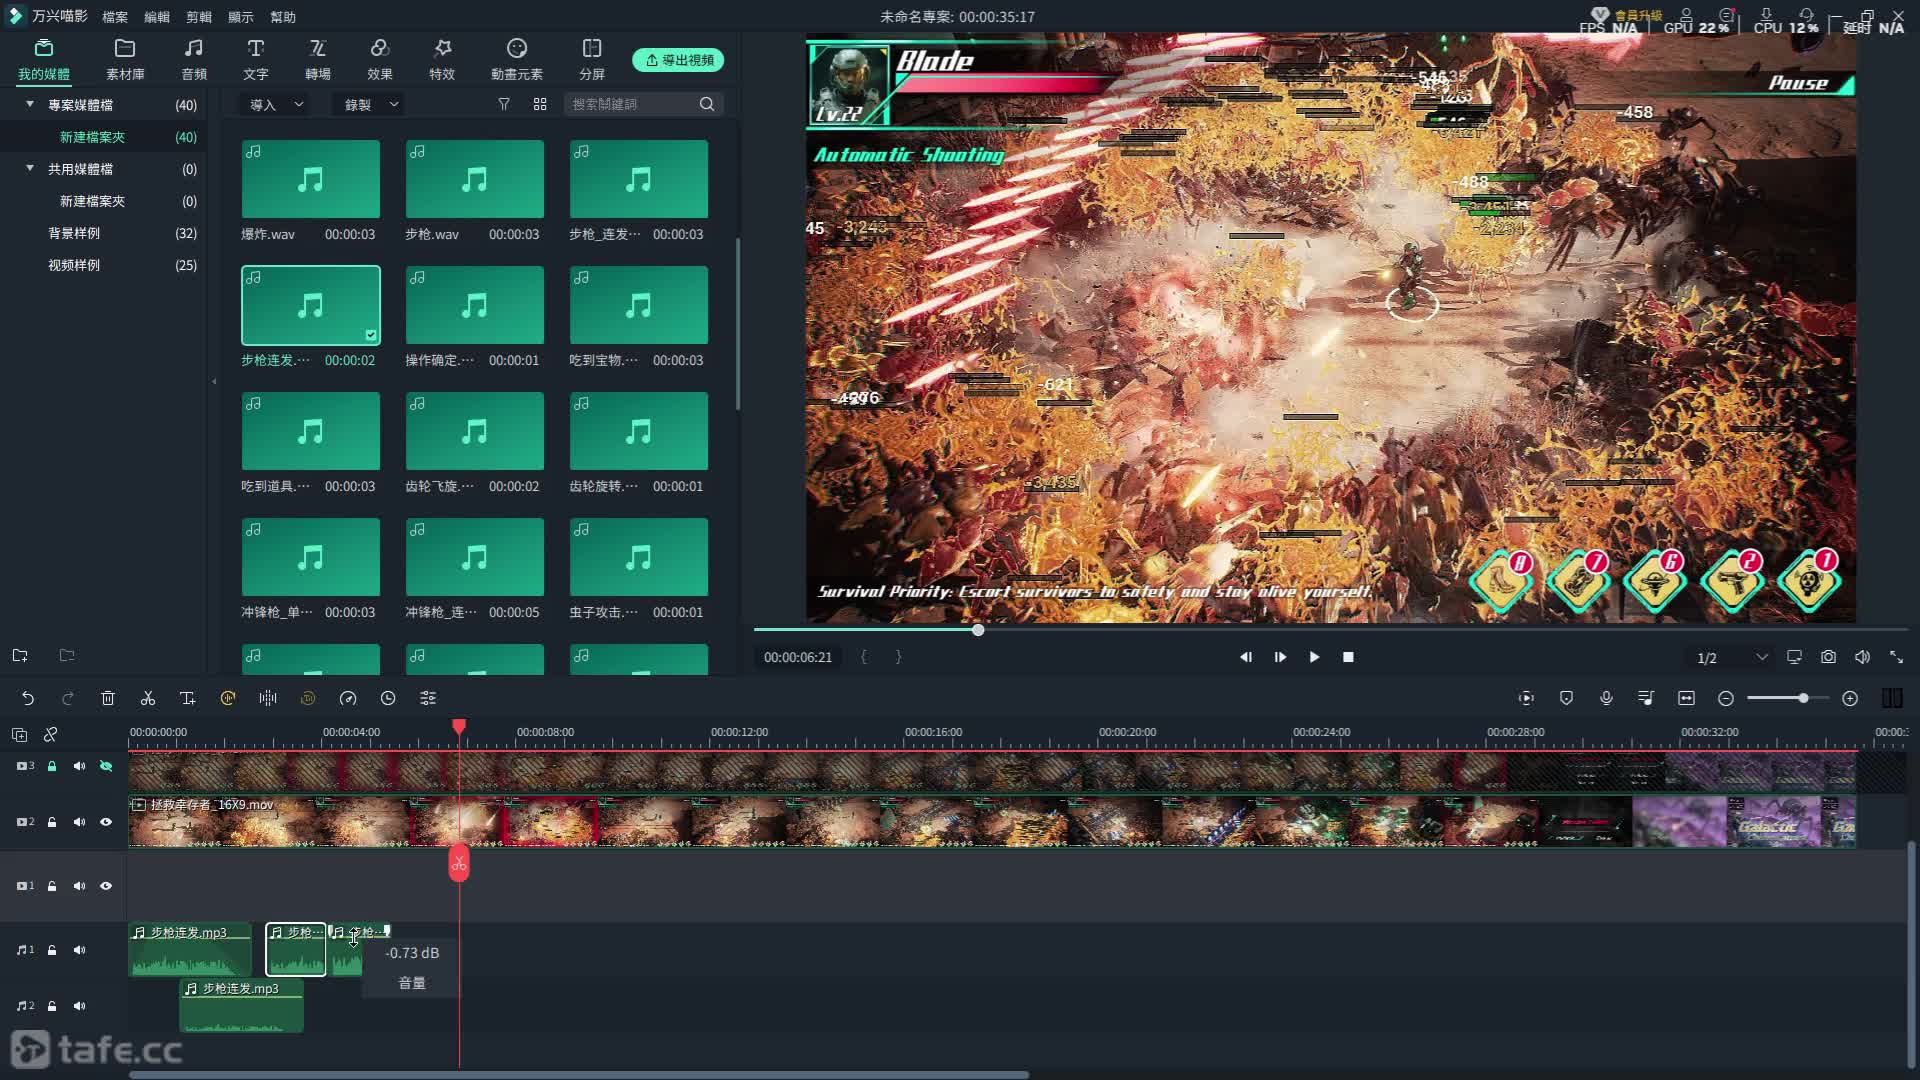Open the 轉場 transitions tab

pos(318,59)
